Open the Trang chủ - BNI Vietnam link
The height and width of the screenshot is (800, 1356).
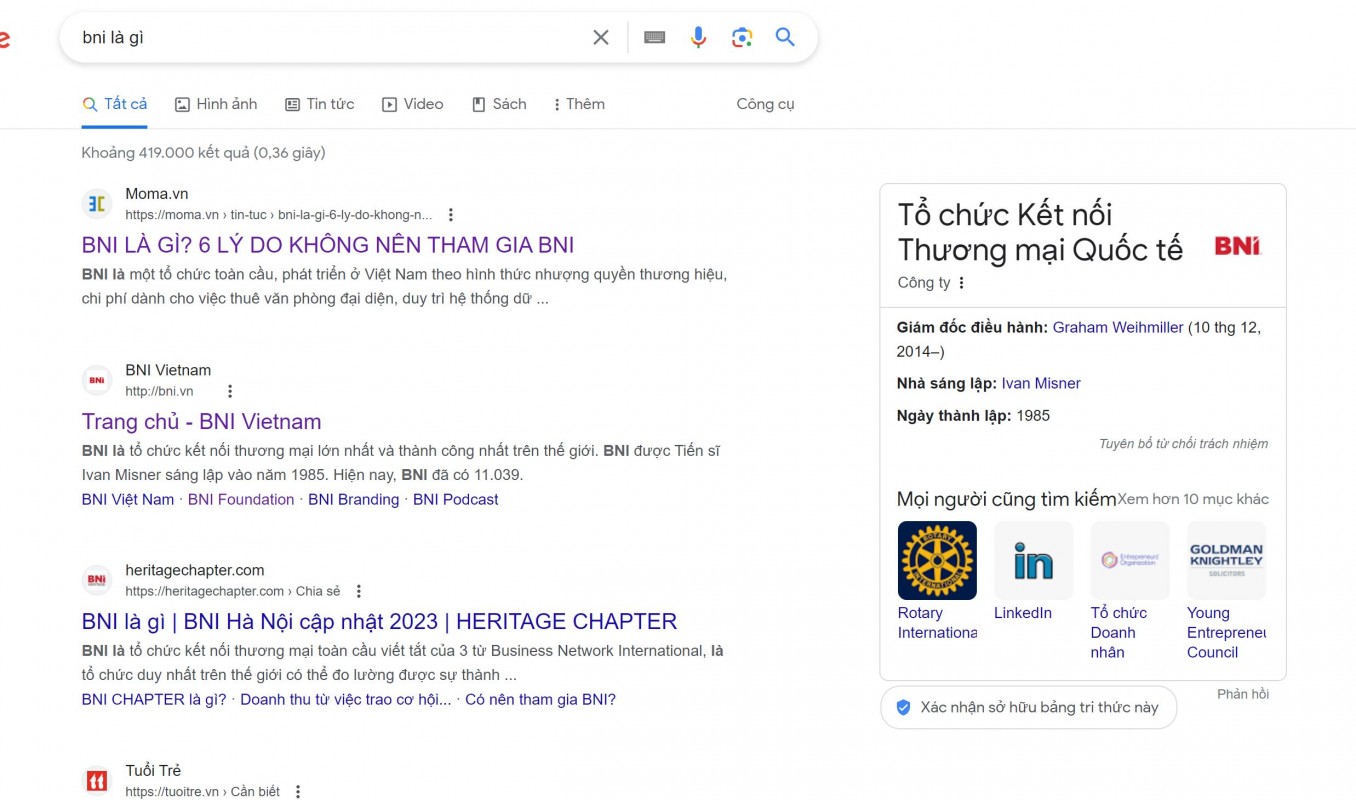point(201,421)
